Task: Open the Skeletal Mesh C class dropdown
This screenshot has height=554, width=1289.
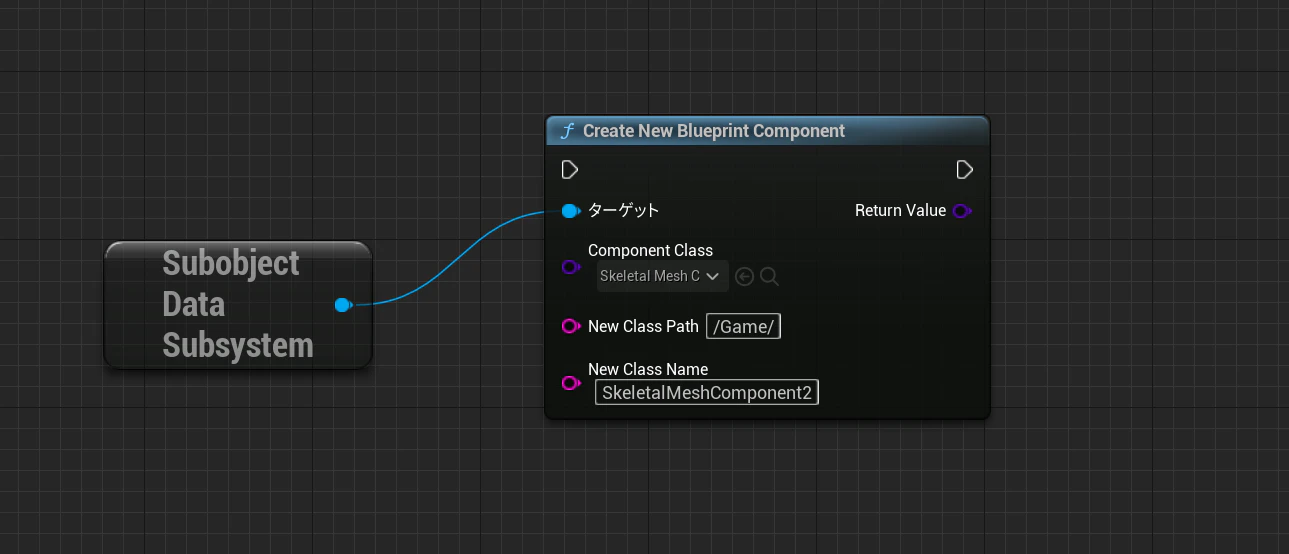Action: coord(662,276)
